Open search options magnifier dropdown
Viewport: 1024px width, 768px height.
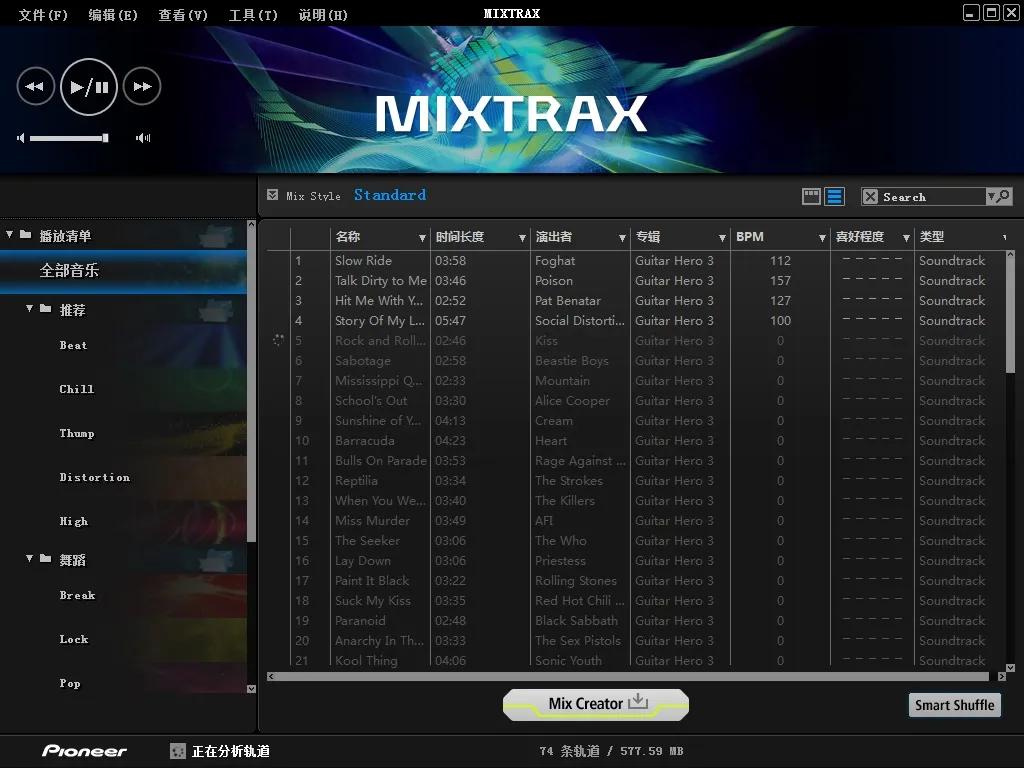pos(999,197)
